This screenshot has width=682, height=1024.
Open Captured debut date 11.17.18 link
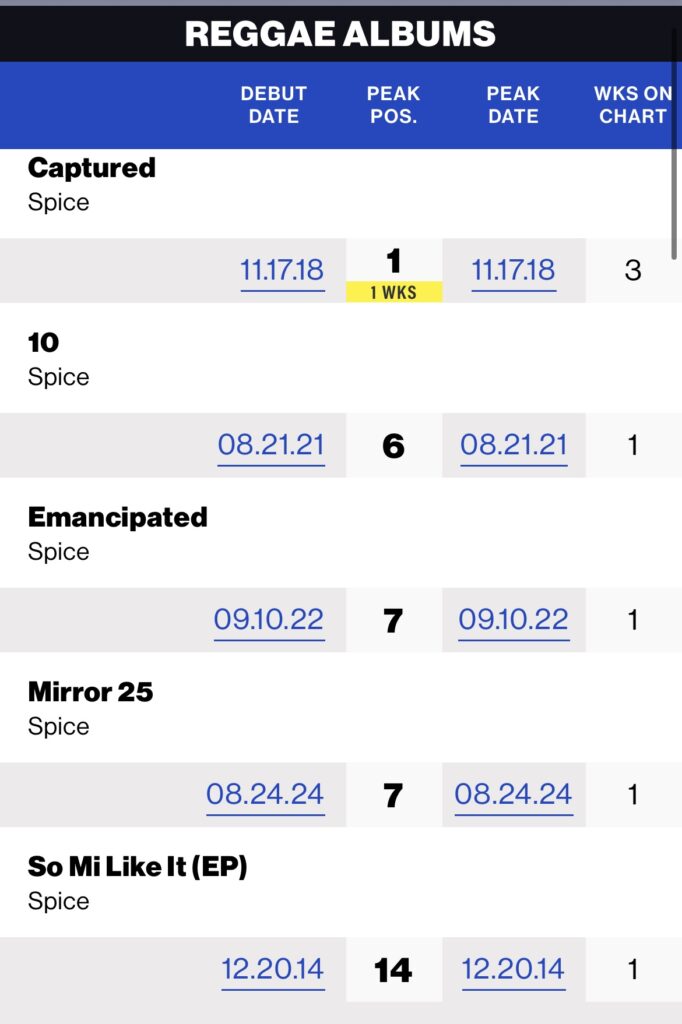[282, 270]
